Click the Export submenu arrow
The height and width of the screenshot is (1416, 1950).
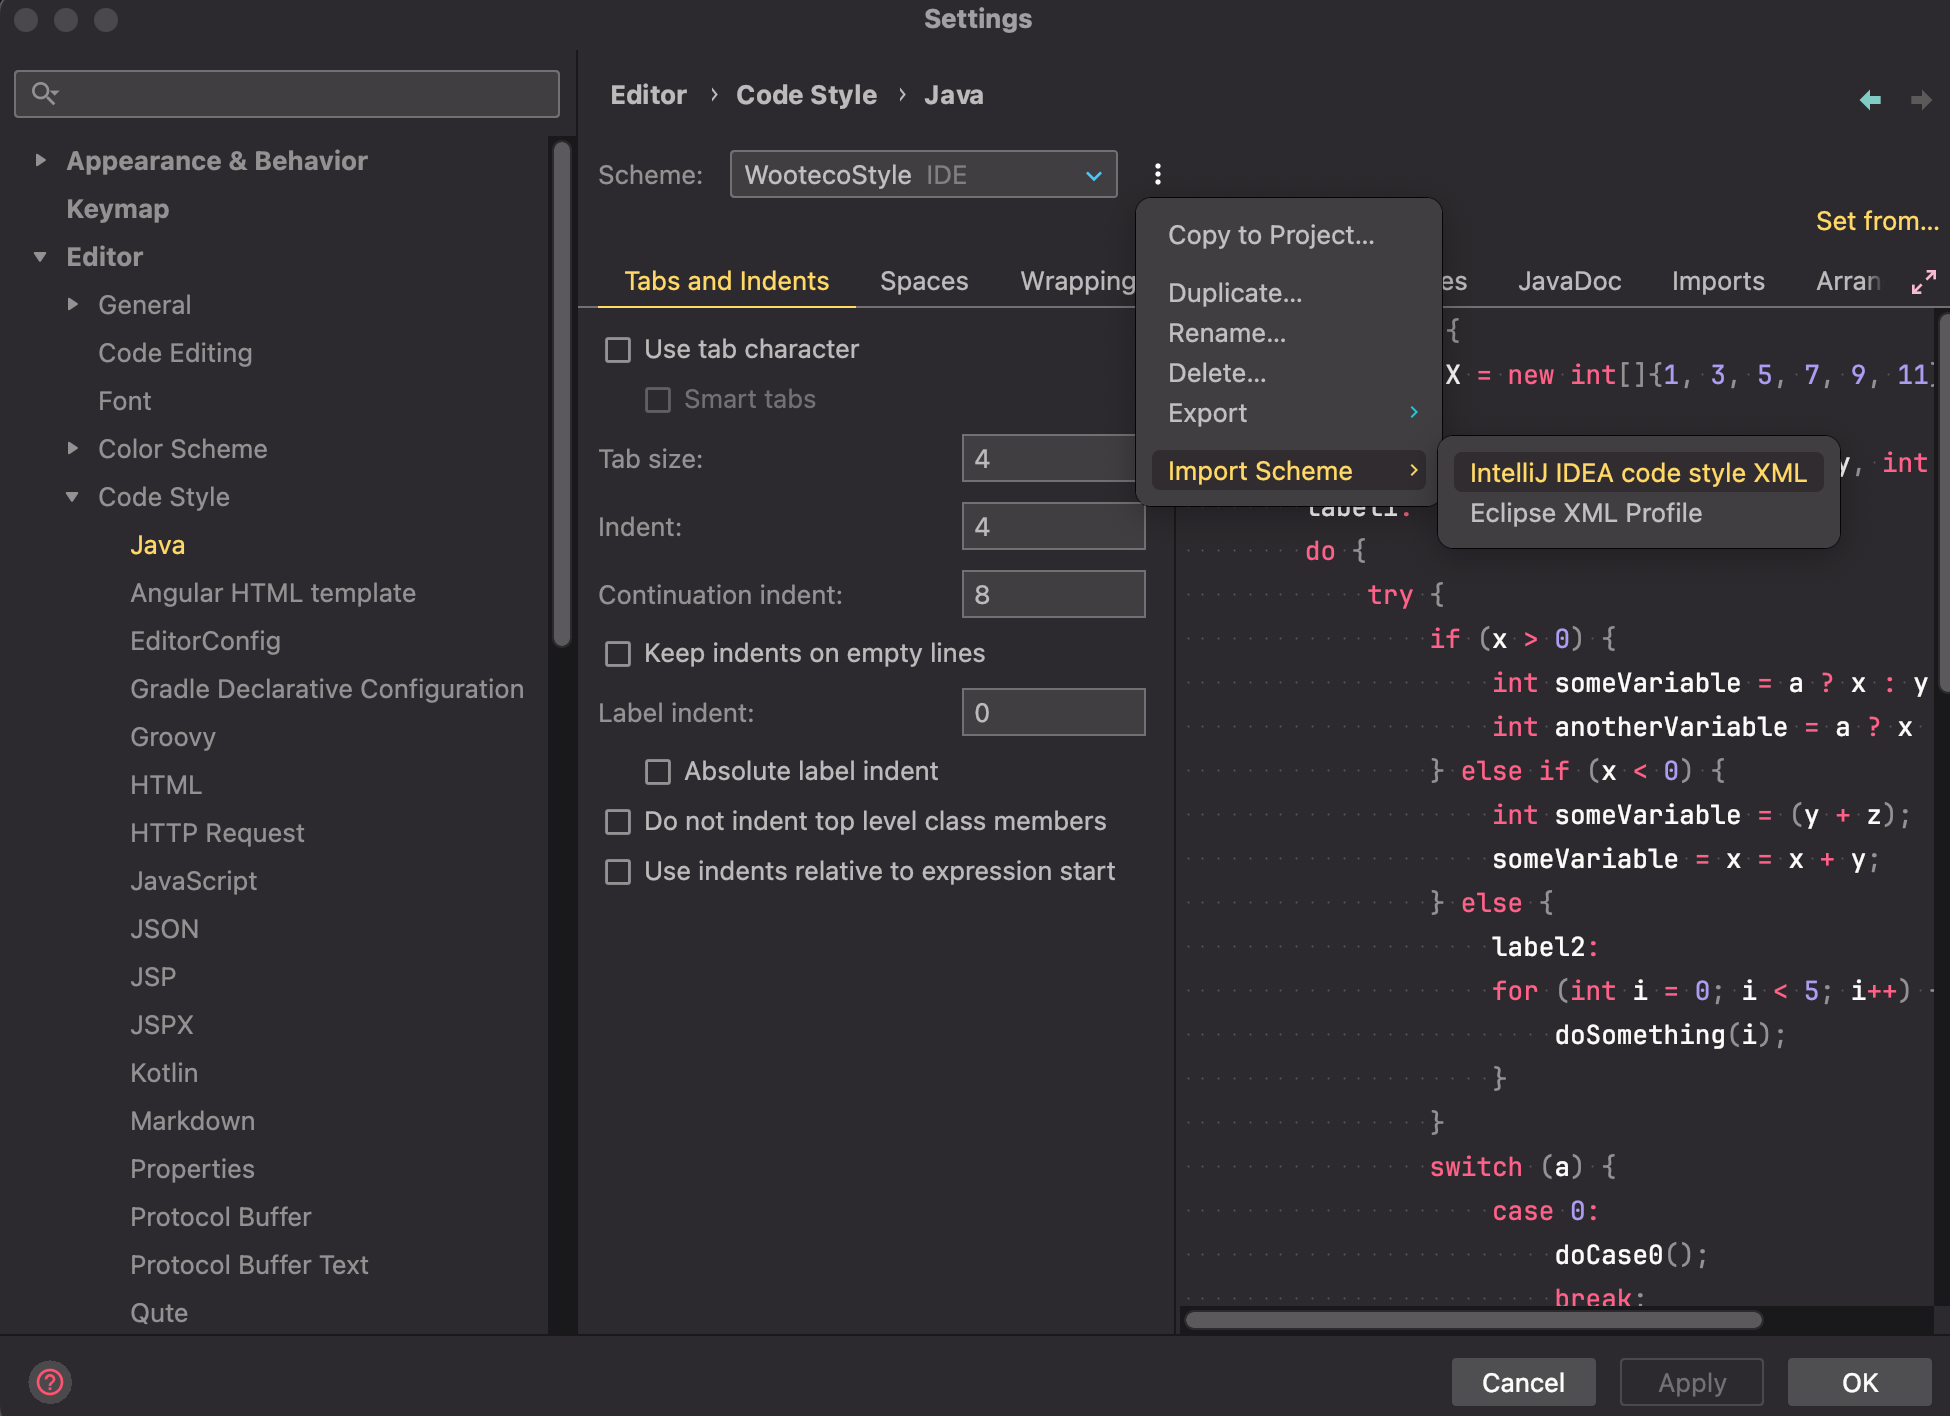1413,412
